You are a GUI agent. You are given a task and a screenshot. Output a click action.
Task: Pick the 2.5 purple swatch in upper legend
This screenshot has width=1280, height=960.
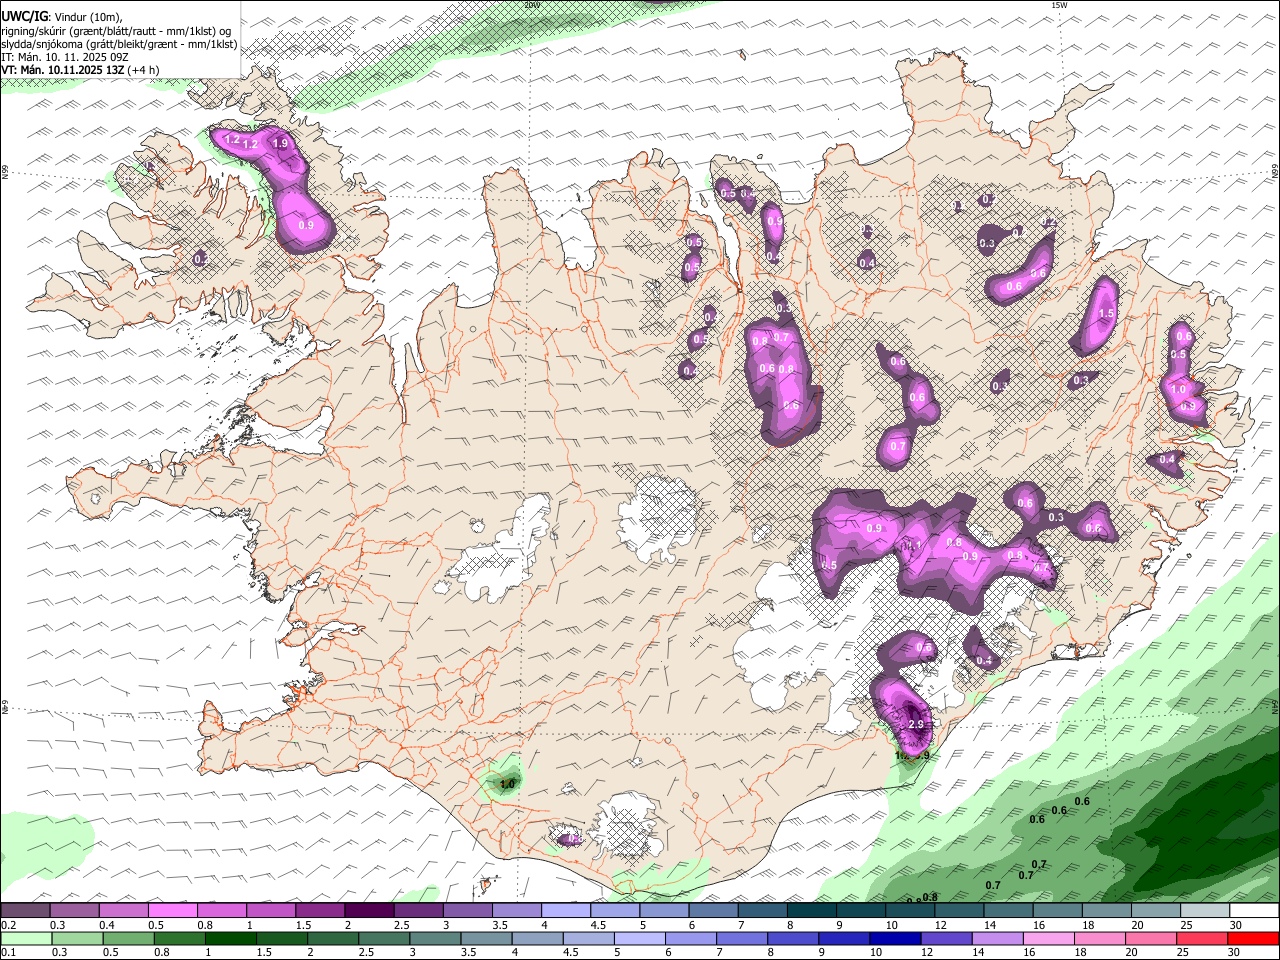point(418,910)
